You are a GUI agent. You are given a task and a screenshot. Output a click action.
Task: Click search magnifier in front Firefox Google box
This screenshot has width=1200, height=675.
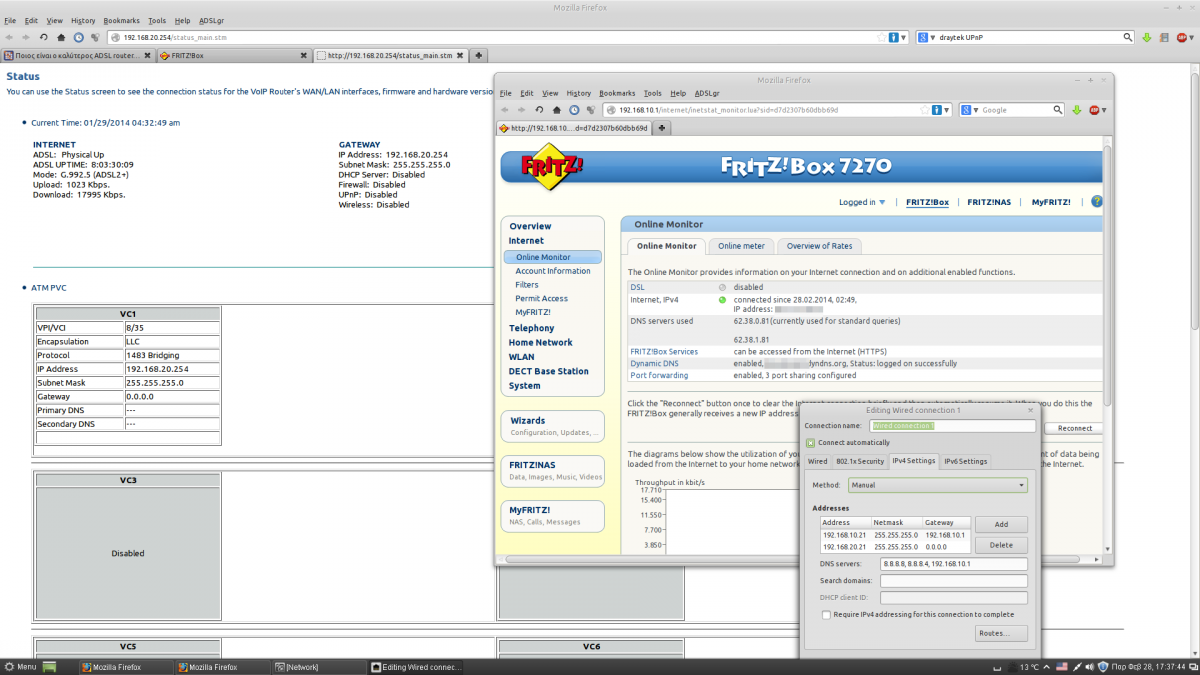tap(1059, 109)
